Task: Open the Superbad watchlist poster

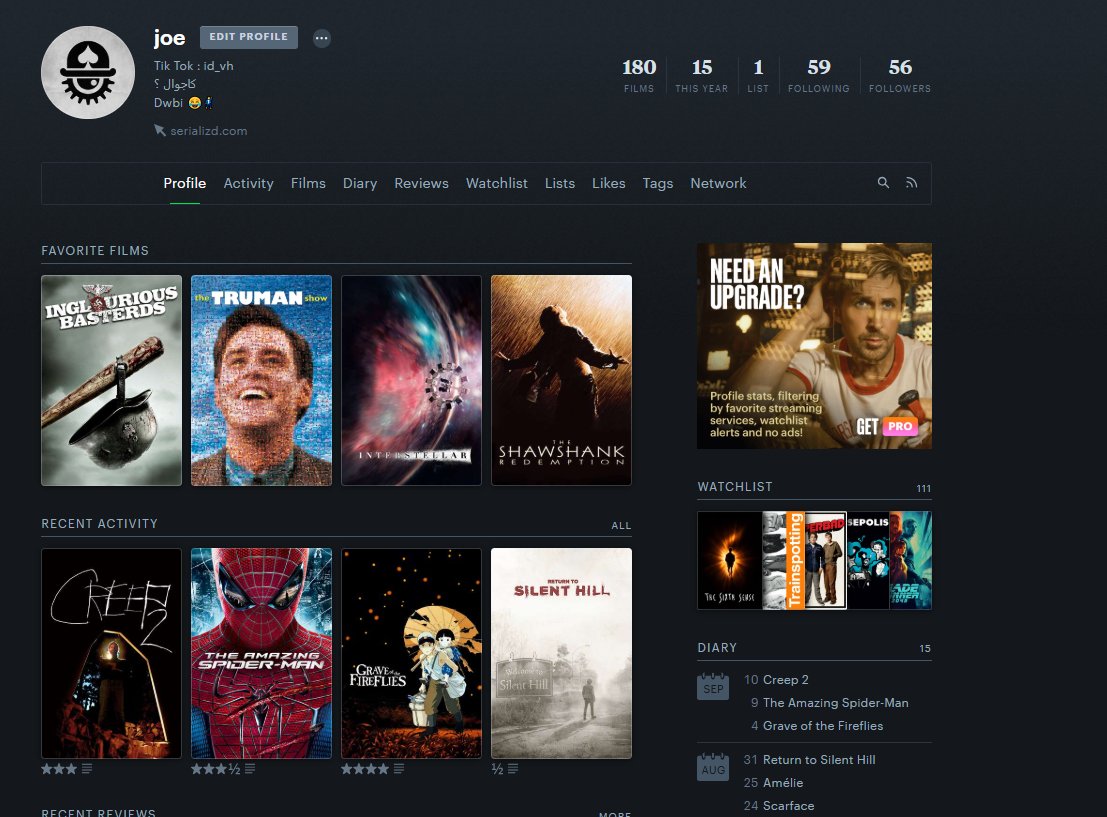Action: pos(825,560)
